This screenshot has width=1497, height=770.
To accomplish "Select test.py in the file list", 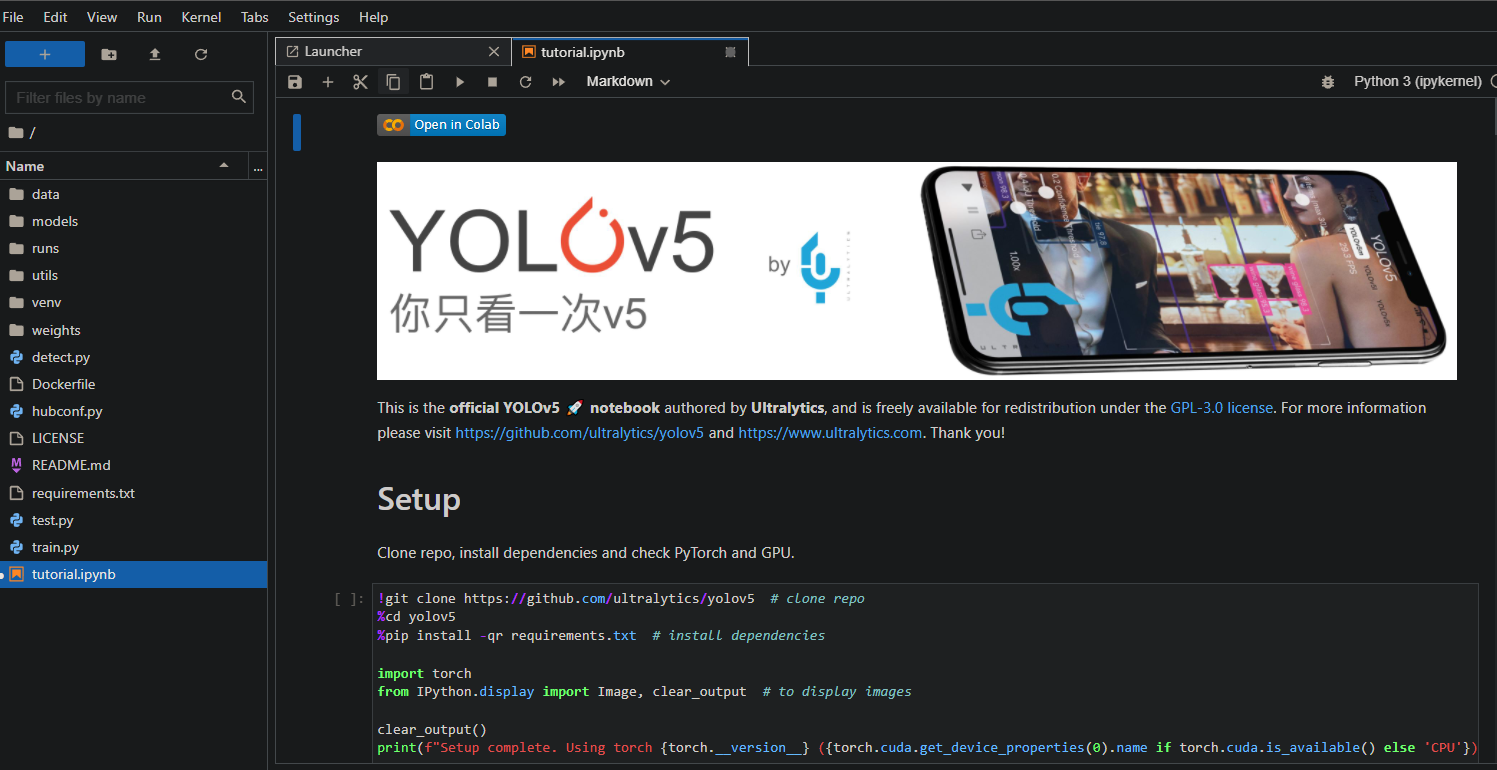I will (133, 520).
